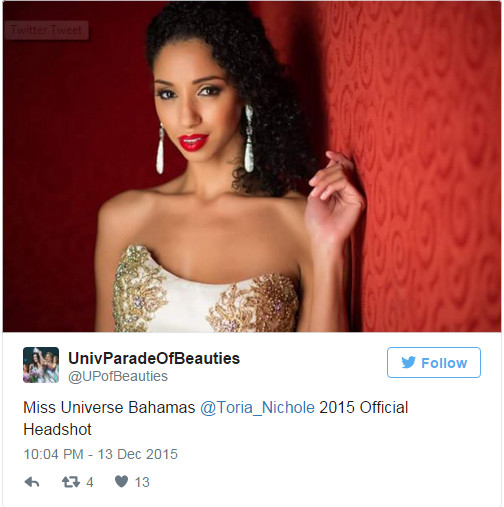Viewport: 504px width, 507px height.
Task: Click the word Headshot in tweet
Action: [x=57, y=429]
